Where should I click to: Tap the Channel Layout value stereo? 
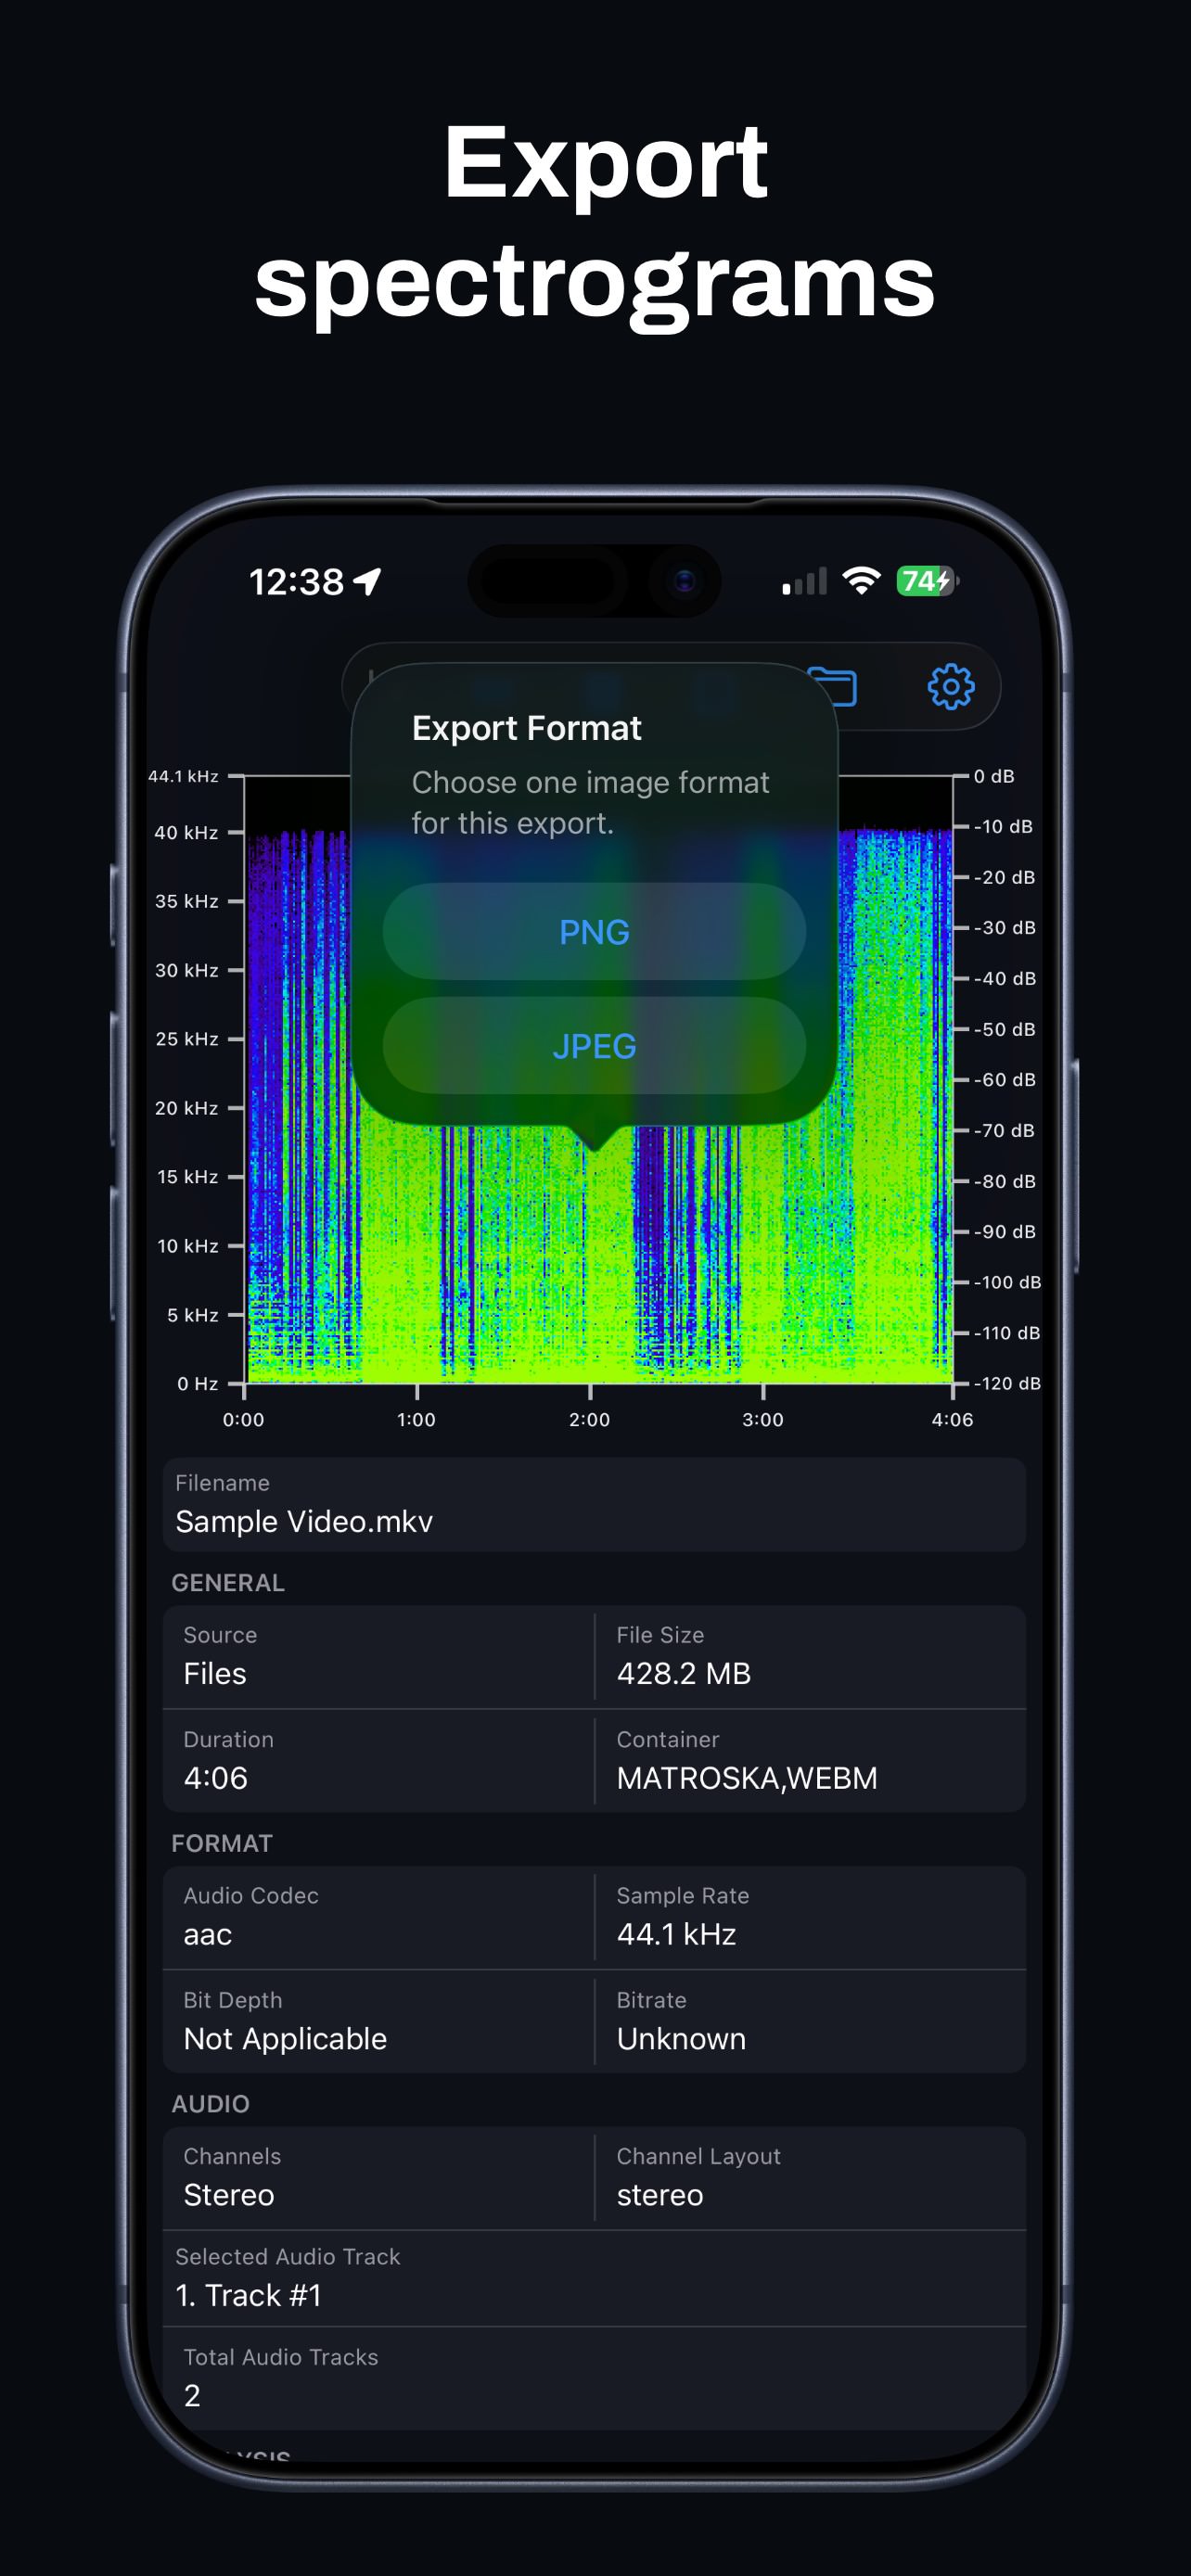[660, 2194]
